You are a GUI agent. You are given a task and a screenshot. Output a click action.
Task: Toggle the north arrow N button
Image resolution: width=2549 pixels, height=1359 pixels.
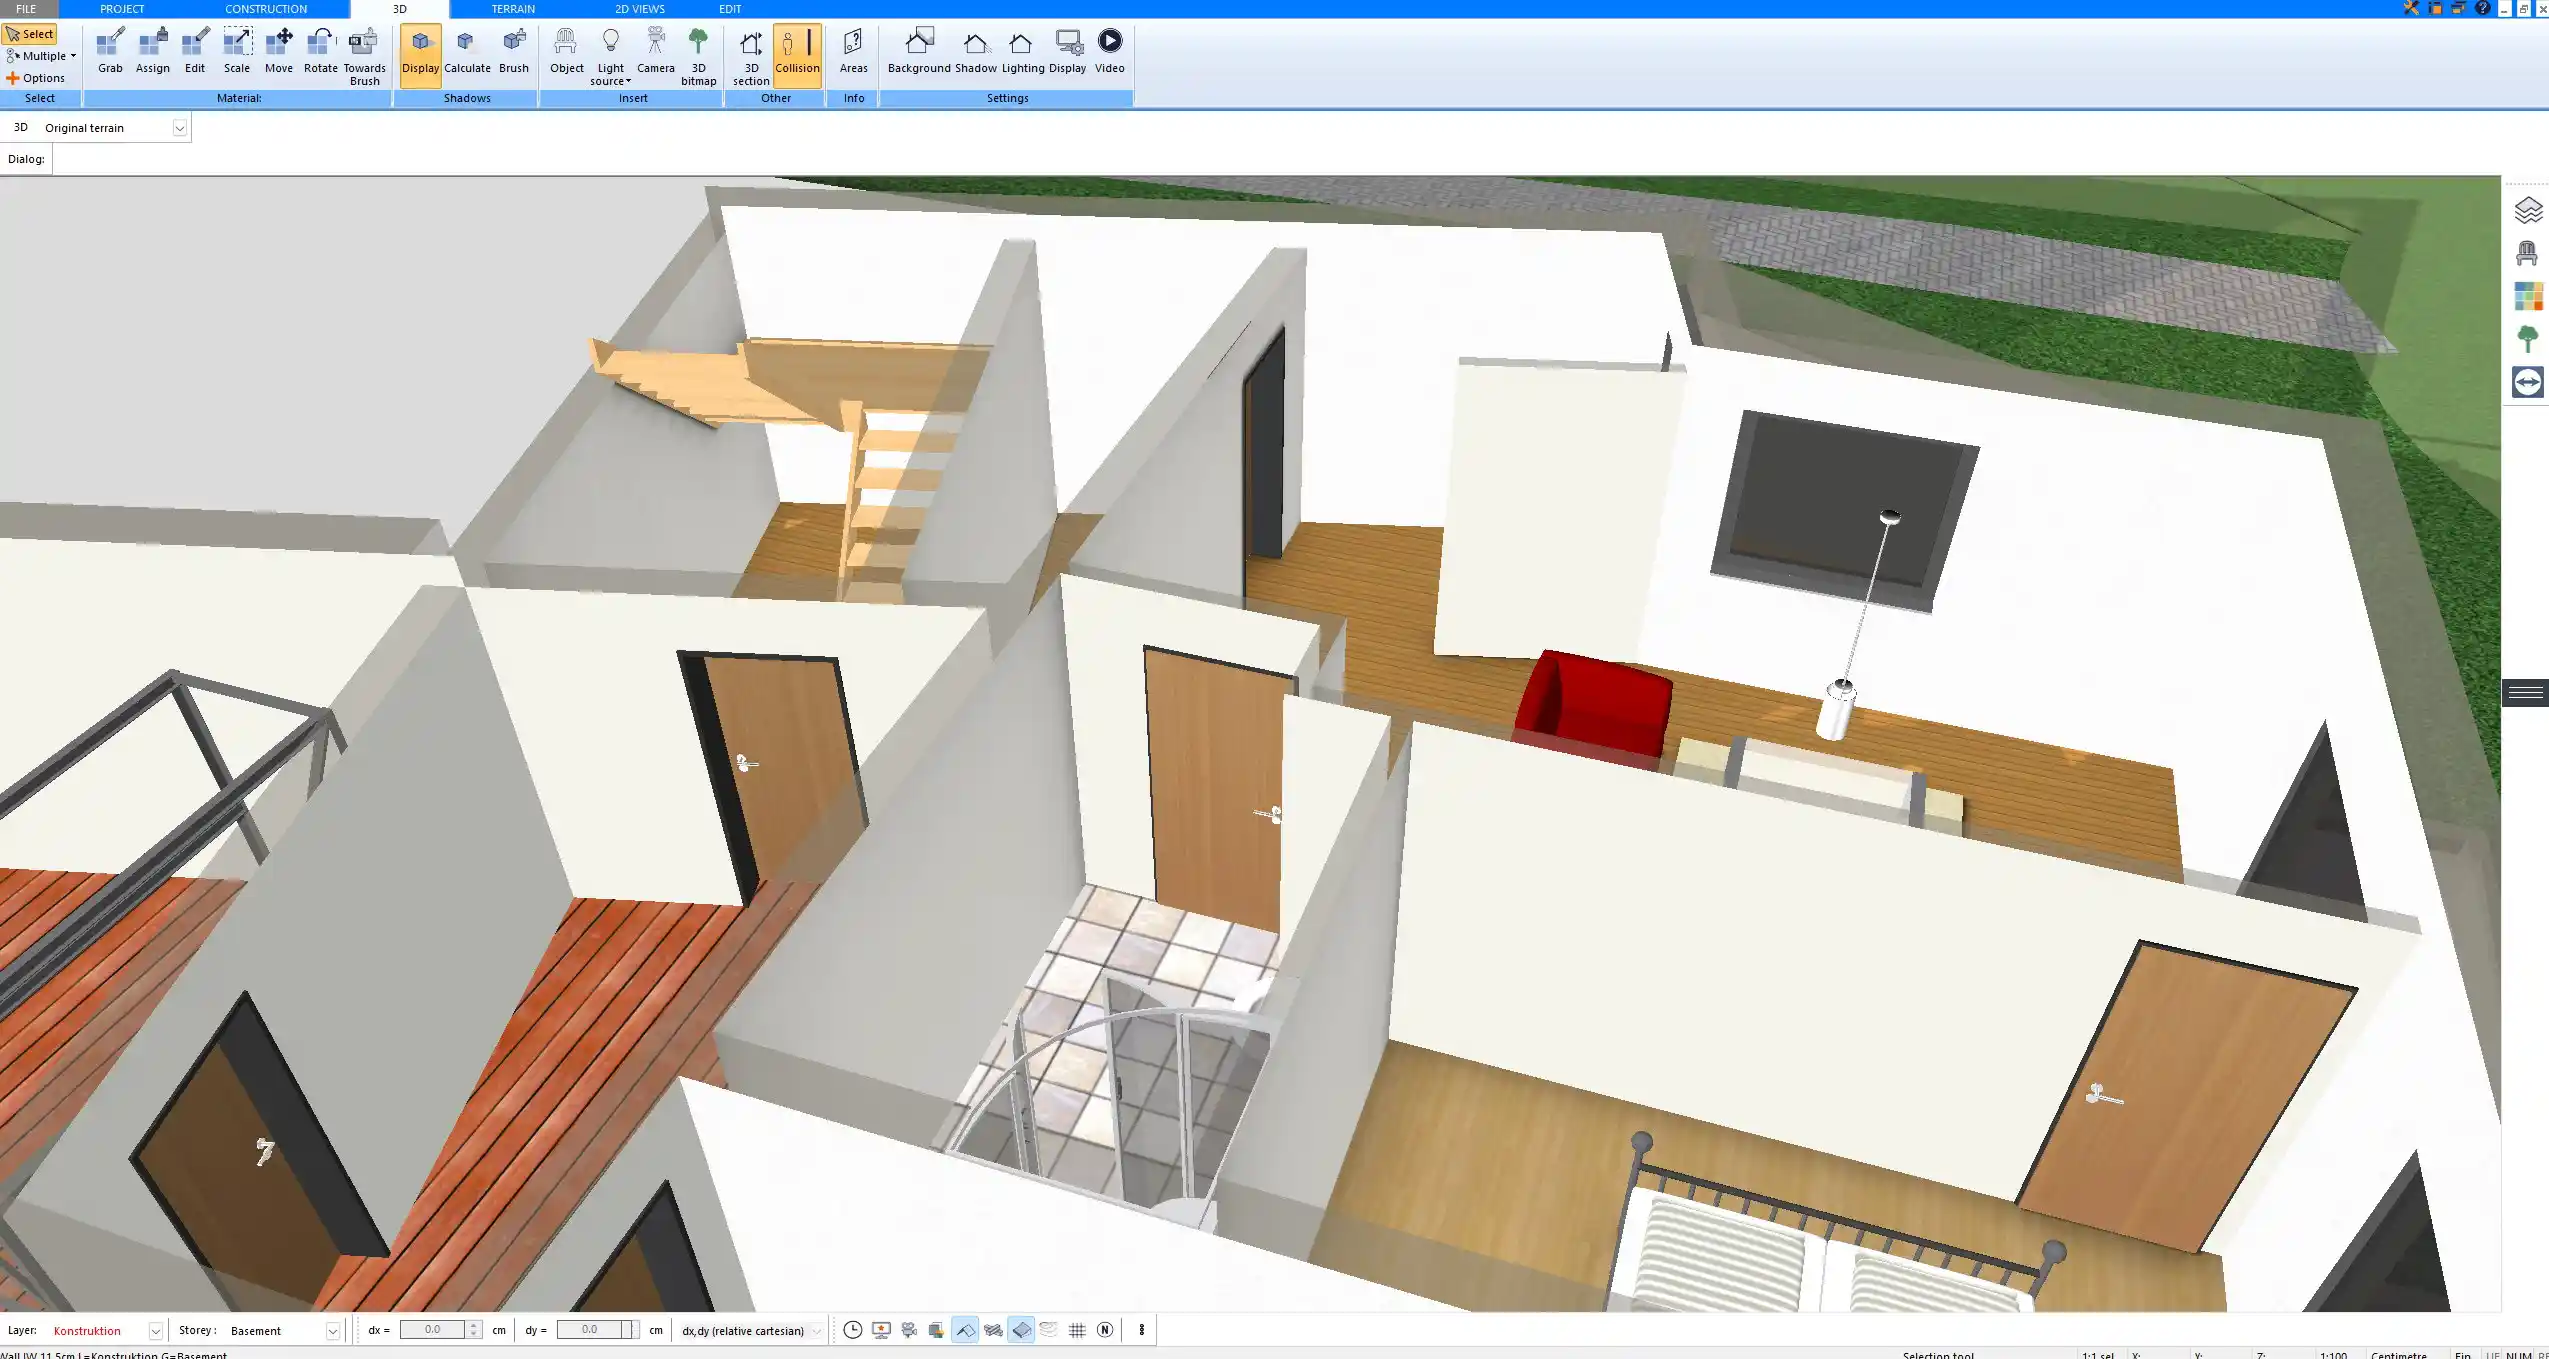1105,1330
